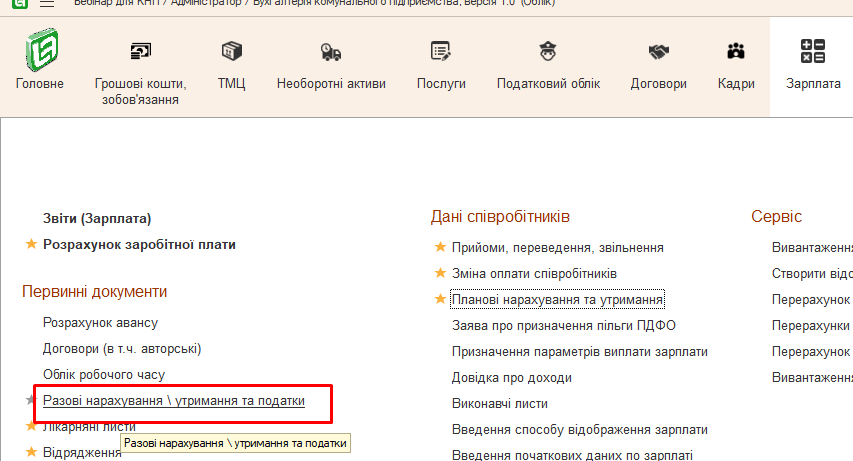Viewport: 853px width, 461px height.
Task: Toggle favorite star beside Зміна оплати співробітників
Action: tap(439, 273)
